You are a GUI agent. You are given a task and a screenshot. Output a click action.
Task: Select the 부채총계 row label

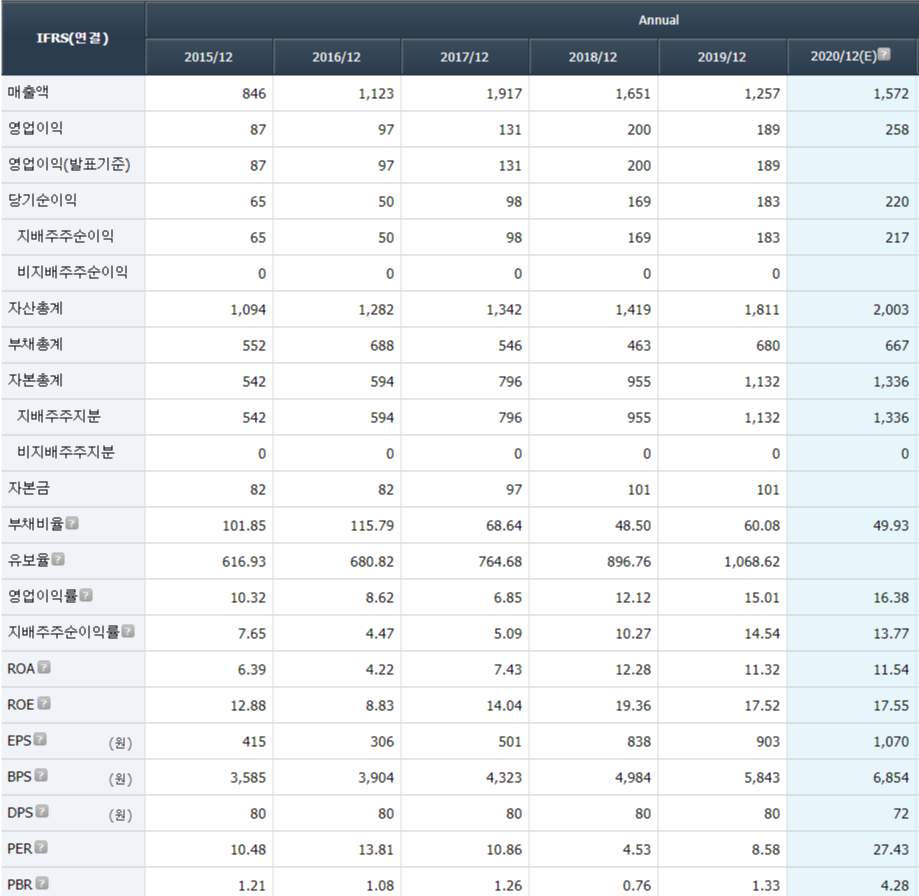(35, 344)
